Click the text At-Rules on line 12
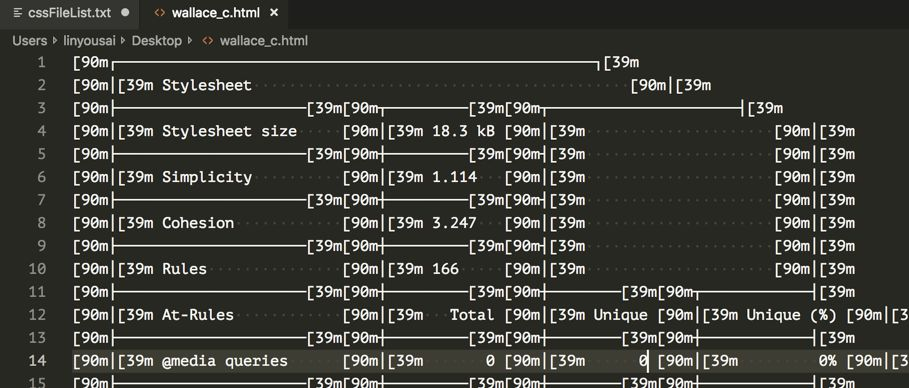 click(198, 315)
